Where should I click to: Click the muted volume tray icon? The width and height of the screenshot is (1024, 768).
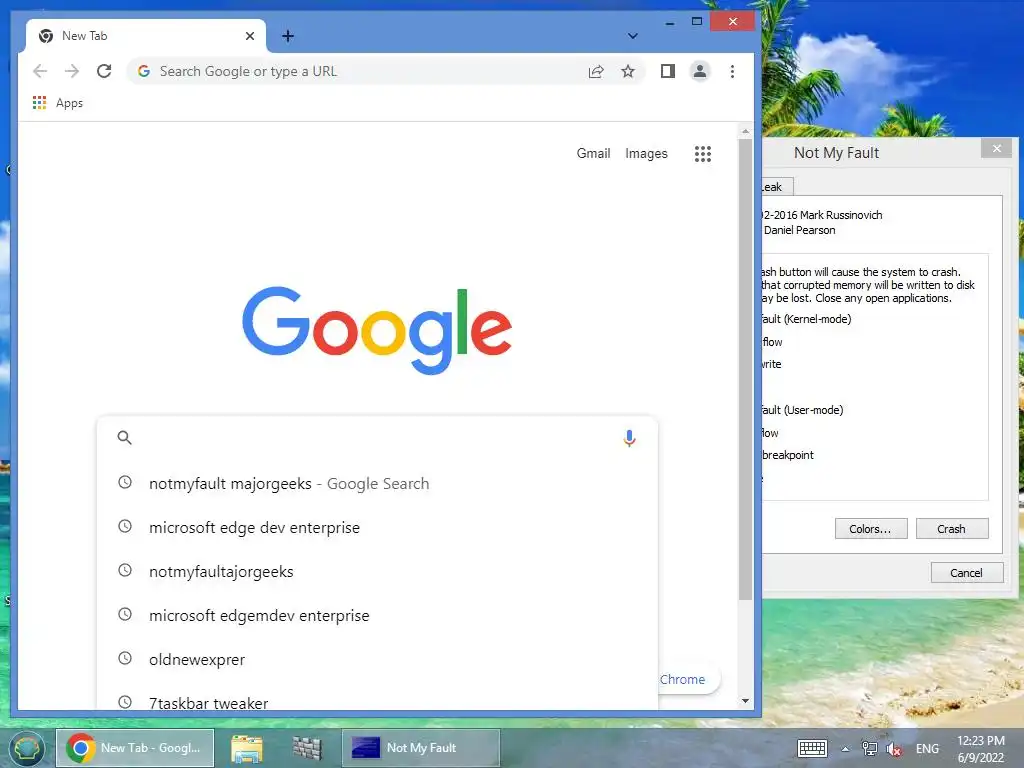coord(894,749)
